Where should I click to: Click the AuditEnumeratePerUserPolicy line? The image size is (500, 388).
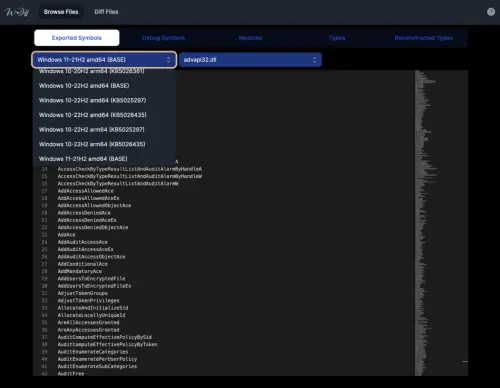(x=97, y=360)
